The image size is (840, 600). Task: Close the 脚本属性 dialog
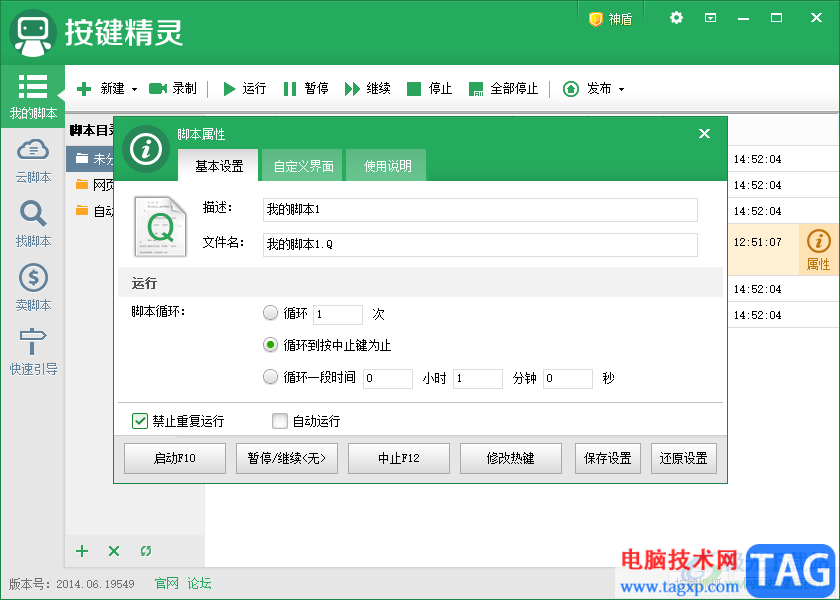tap(704, 133)
